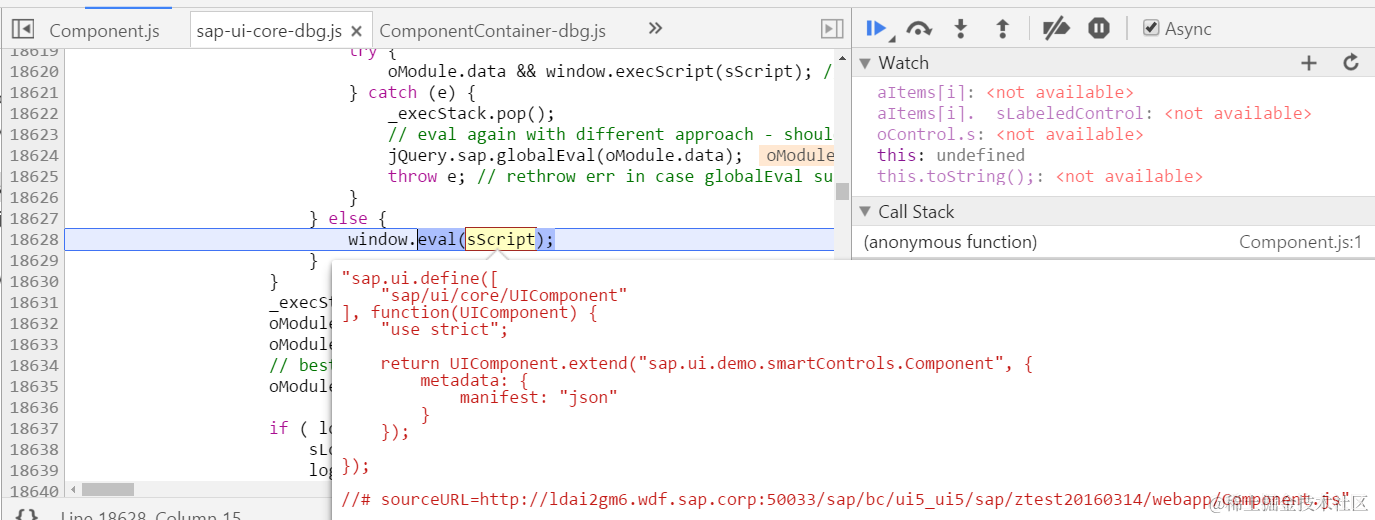The width and height of the screenshot is (1375, 520).
Task: Open Component.js:1 source location link
Action: click(1300, 242)
